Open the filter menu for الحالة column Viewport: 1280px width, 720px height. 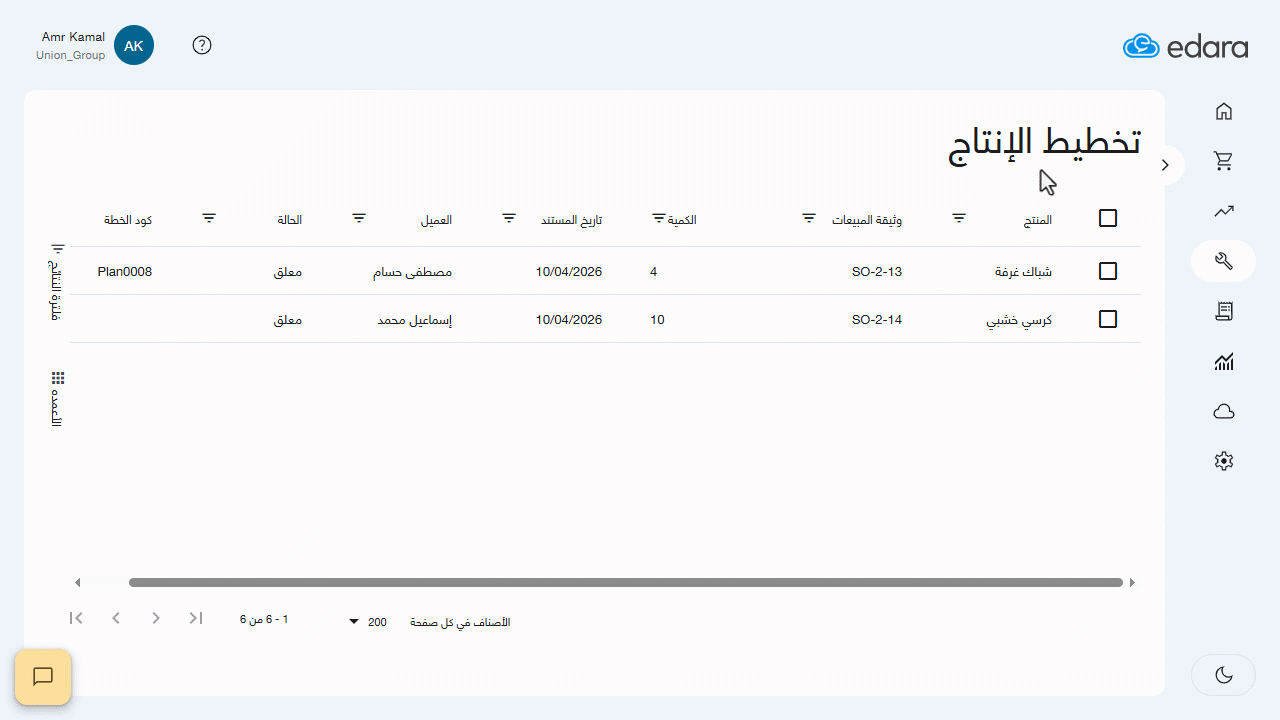(x=209, y=217)
